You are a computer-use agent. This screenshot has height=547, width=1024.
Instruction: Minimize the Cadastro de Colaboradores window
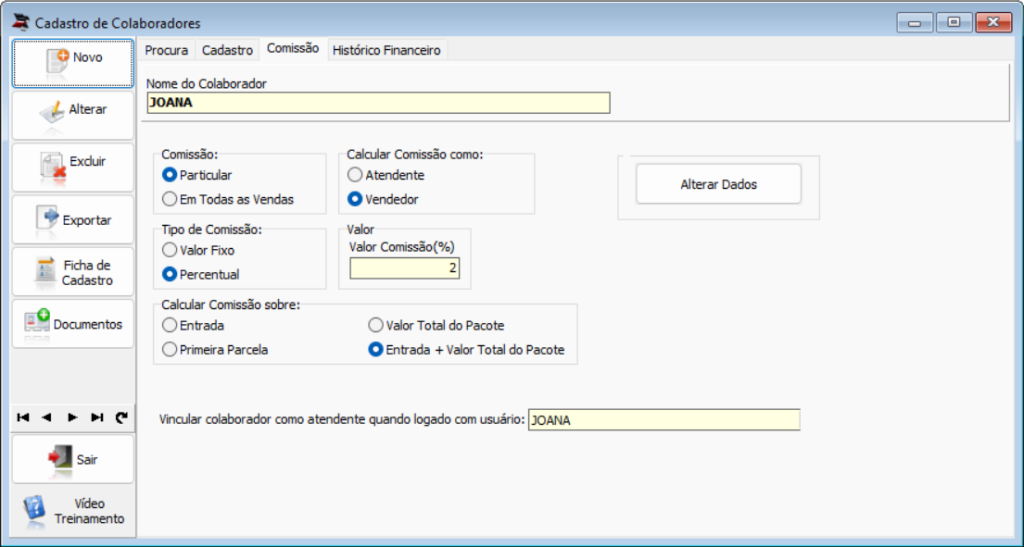click(914, 22)
